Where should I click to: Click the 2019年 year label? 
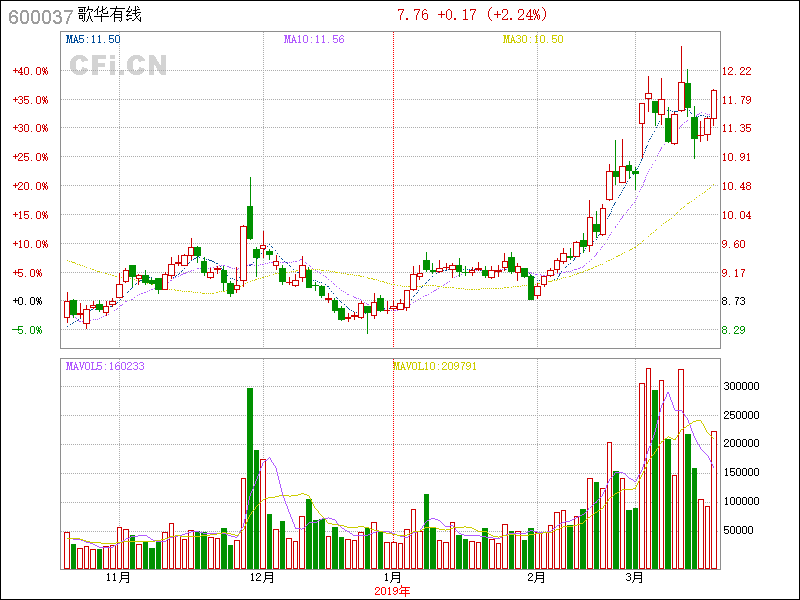click(393, 590)
